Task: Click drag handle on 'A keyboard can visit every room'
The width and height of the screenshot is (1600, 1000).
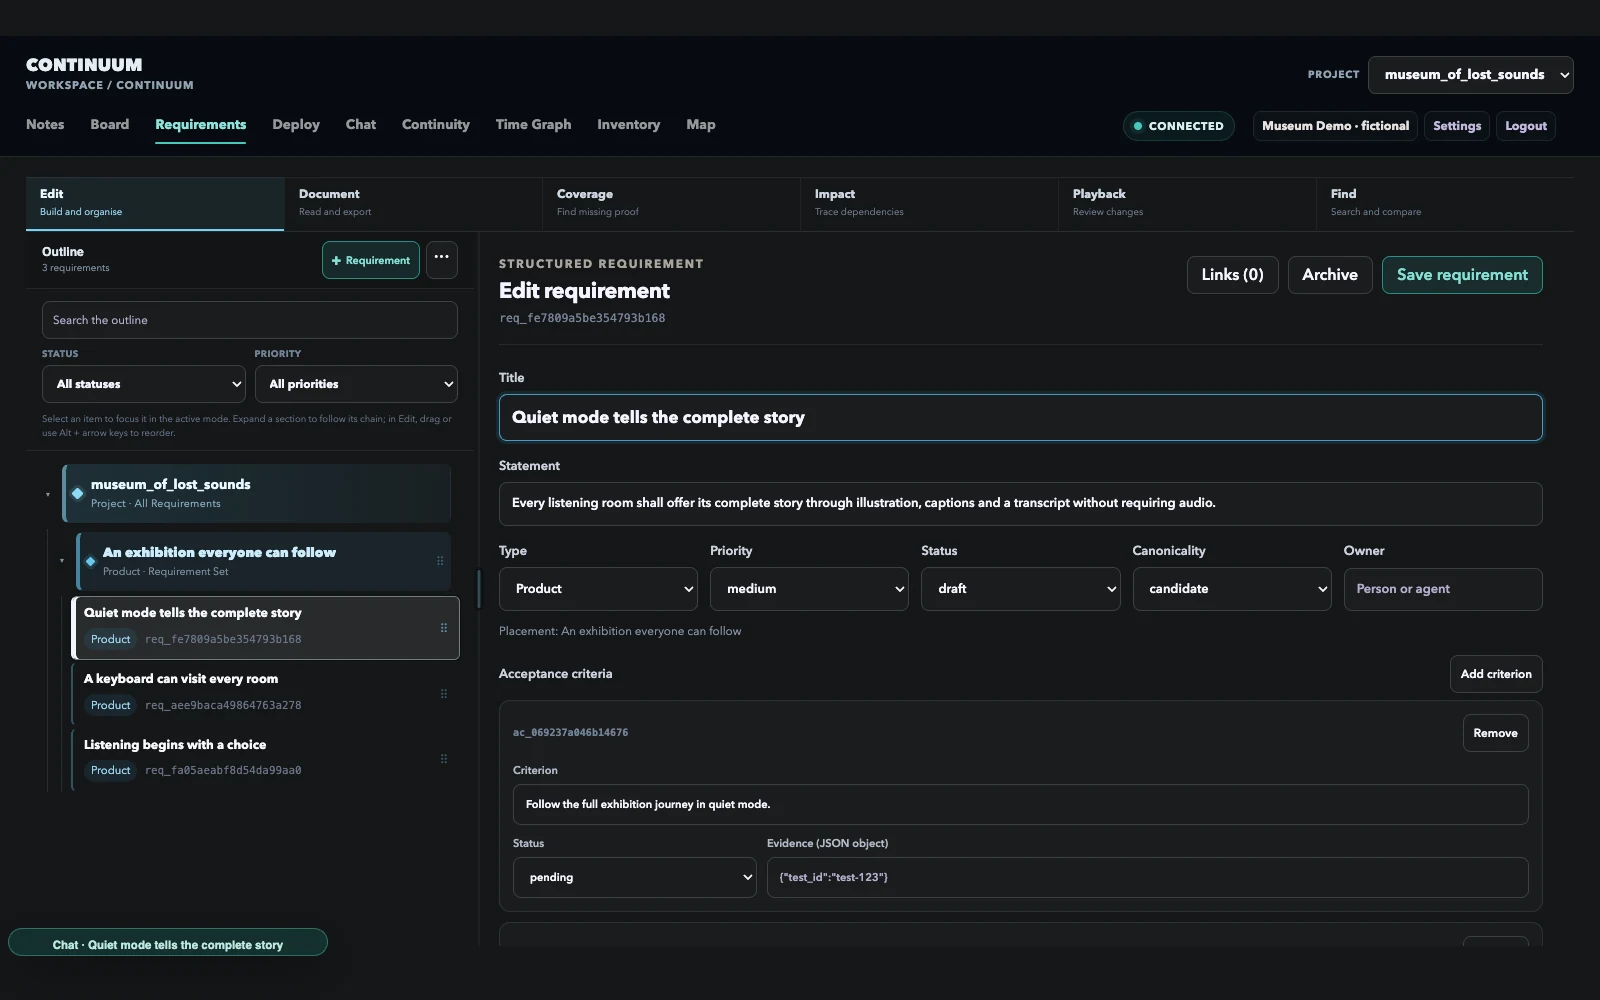Action: [444, 694]
